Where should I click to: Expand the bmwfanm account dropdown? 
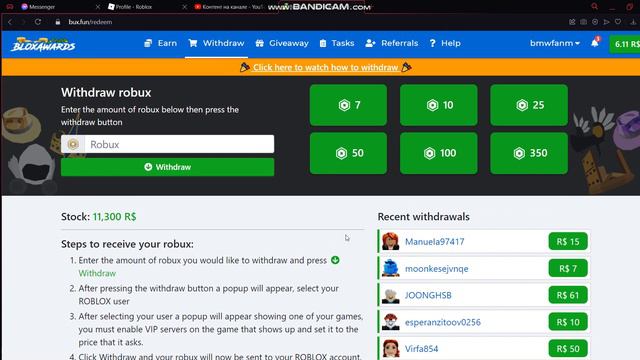click(555, 43)
